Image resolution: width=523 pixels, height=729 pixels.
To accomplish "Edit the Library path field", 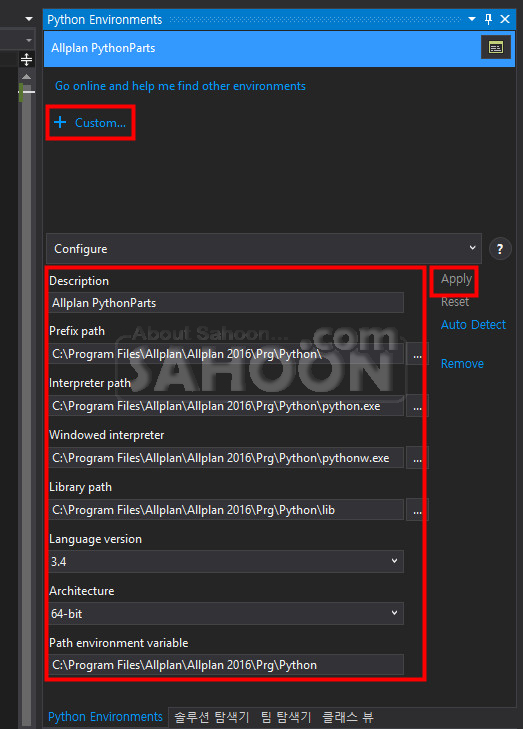I will click(226, 510).
